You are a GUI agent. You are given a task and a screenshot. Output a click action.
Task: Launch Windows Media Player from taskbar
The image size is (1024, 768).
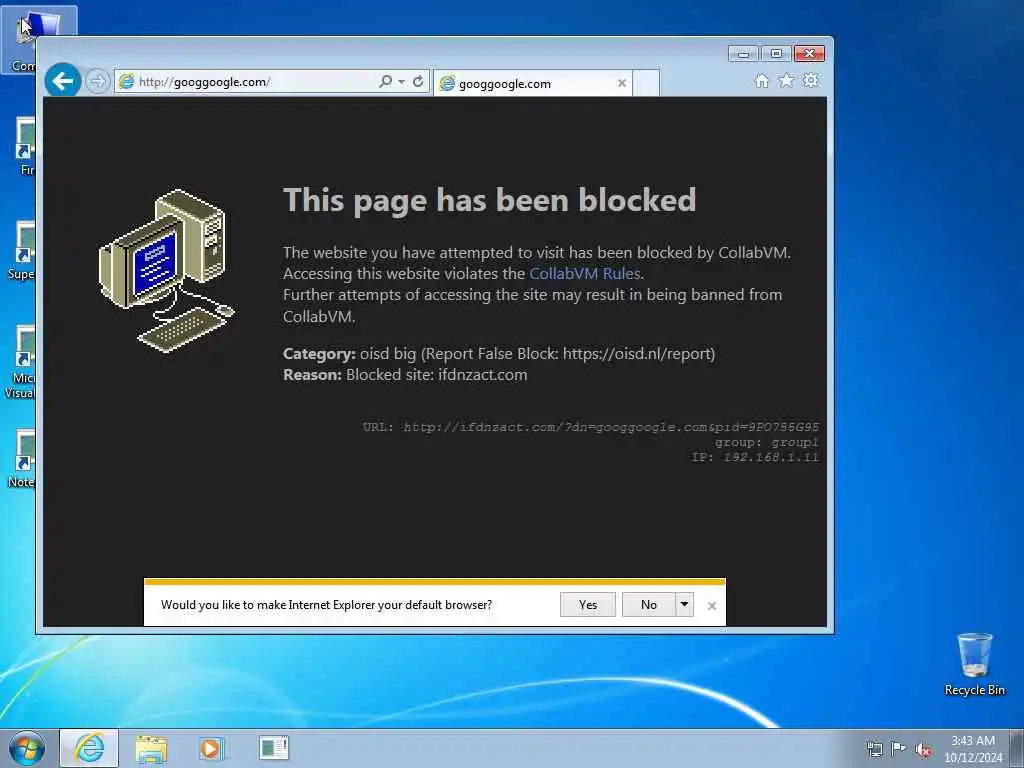[x=211, y=748]
